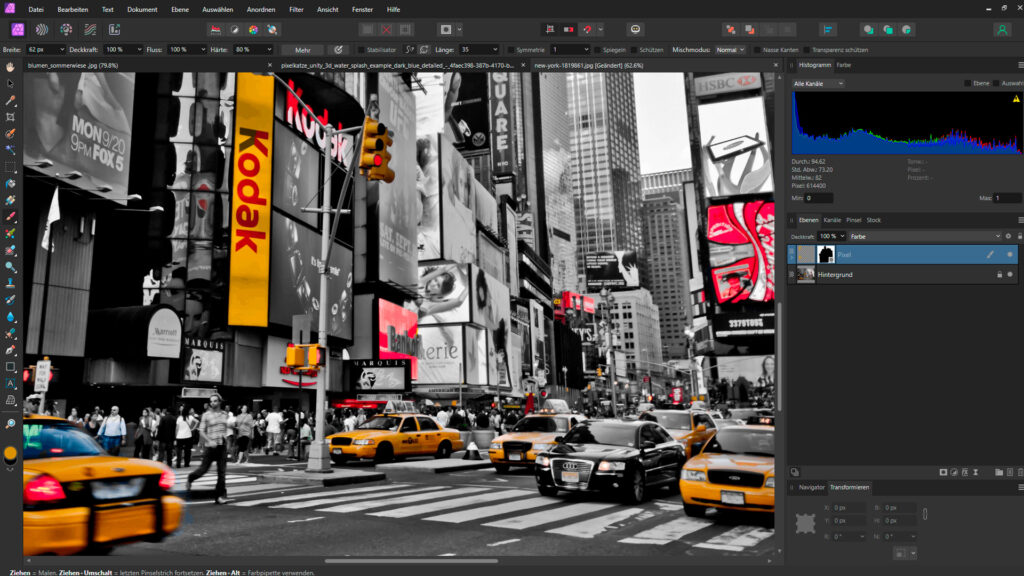The height and width of the screenshot is (576, 1024).
Task: Click the alignment icon in toolbar
Action: coord(827,29)
